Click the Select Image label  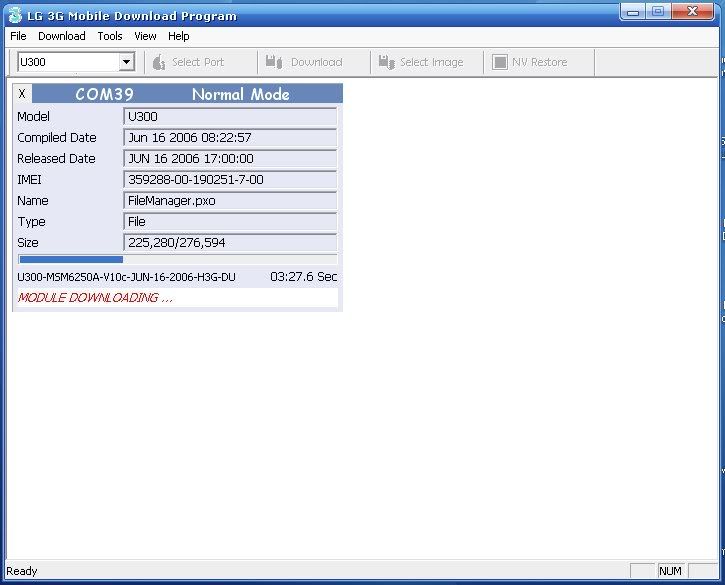pos(431,62)
